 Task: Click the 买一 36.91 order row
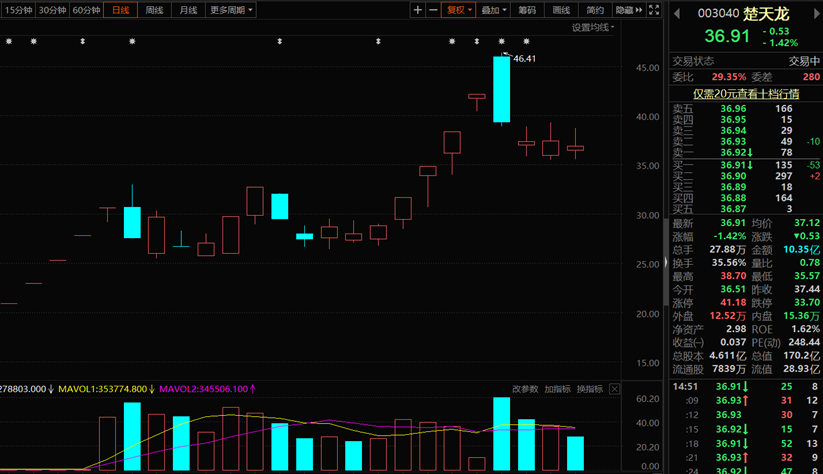pyautogui.click(x=746, y=165)
